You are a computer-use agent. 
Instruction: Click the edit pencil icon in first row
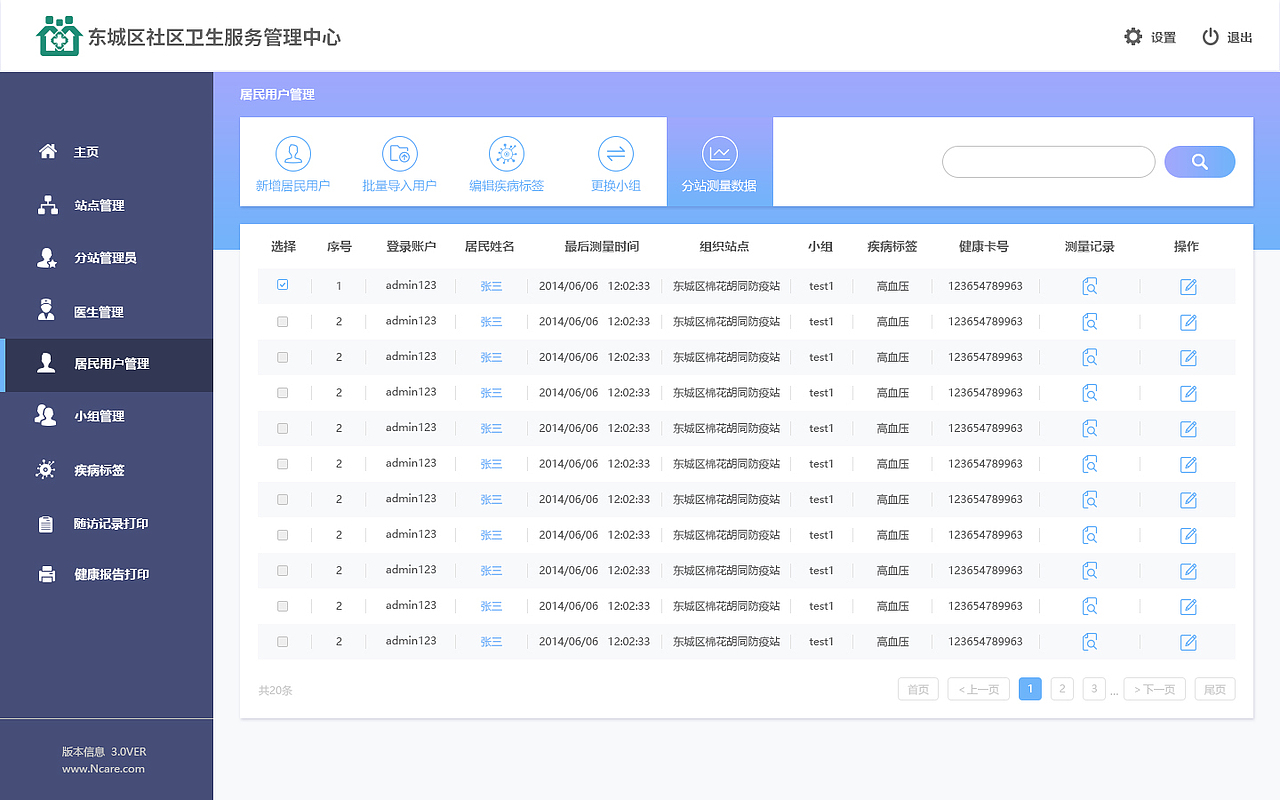[x=1187, y=286]
